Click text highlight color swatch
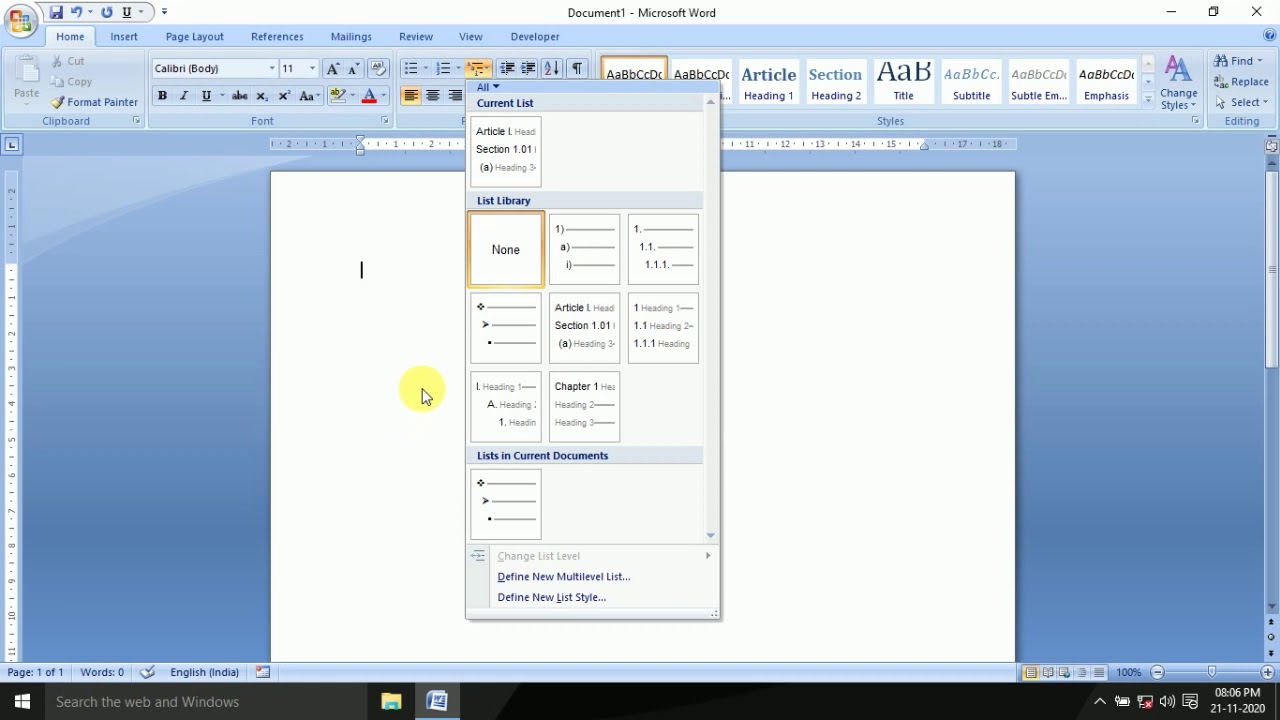Viewport: 1280px width, 720px height. pos(338,96)
